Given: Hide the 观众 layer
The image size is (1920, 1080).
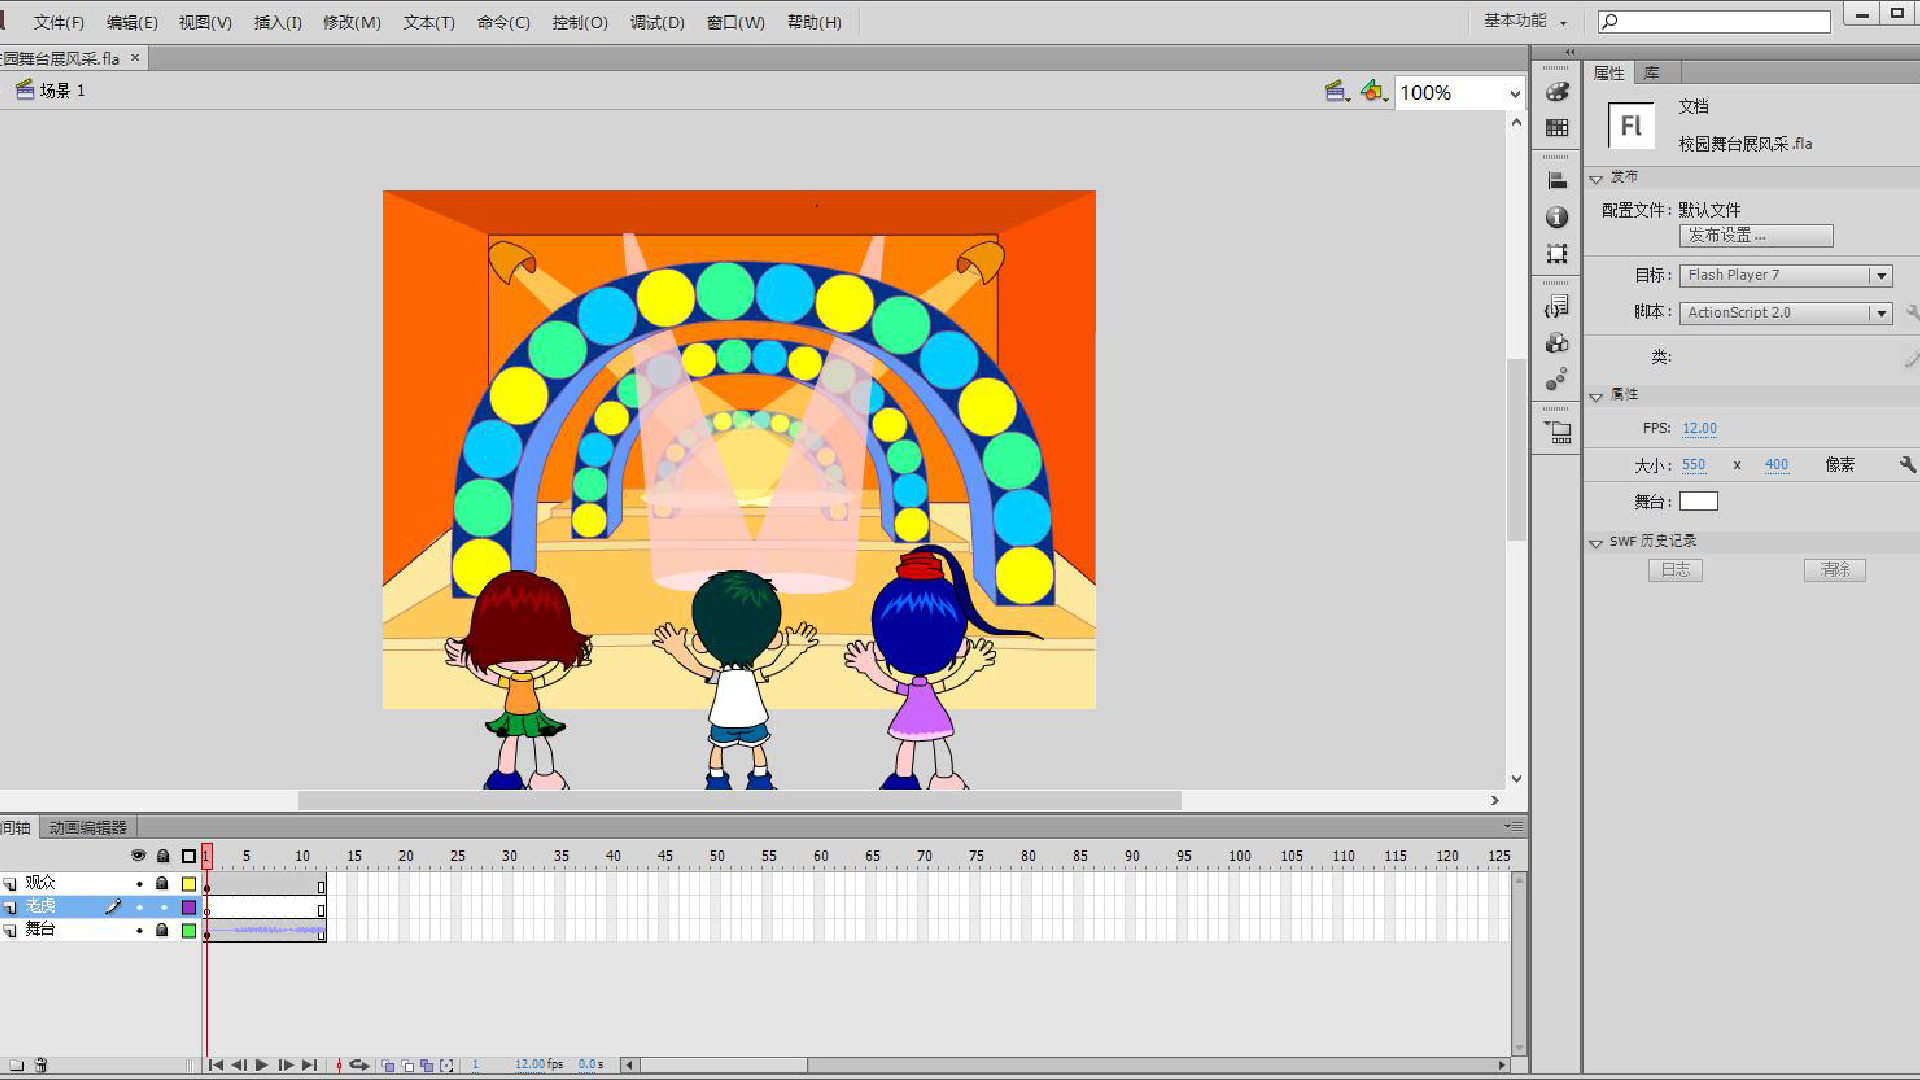Looking at the screenshot, I should (139, 884).
